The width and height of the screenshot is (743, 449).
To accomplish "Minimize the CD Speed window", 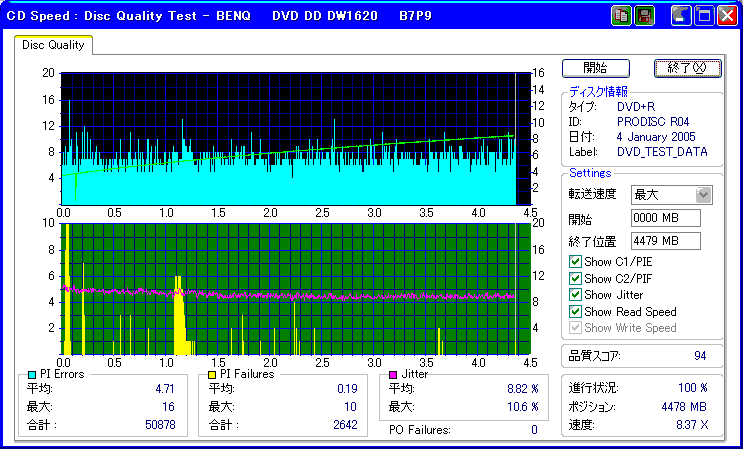I will 681,16.
